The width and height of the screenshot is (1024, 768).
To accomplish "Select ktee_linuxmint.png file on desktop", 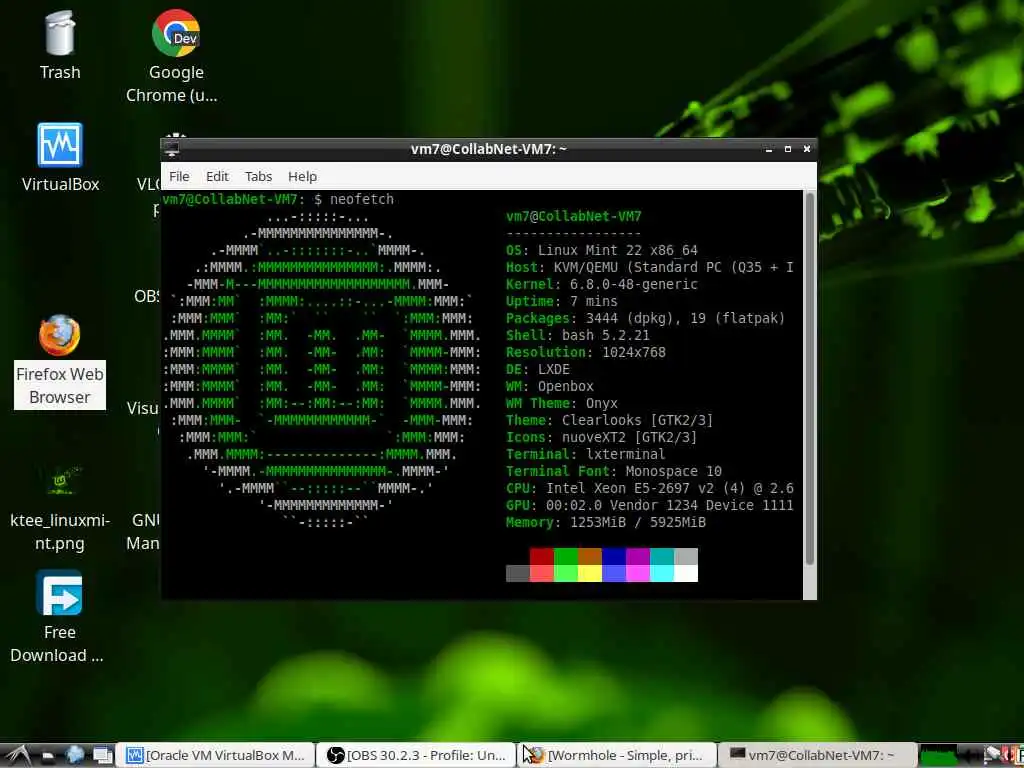I will click(60, 508).
